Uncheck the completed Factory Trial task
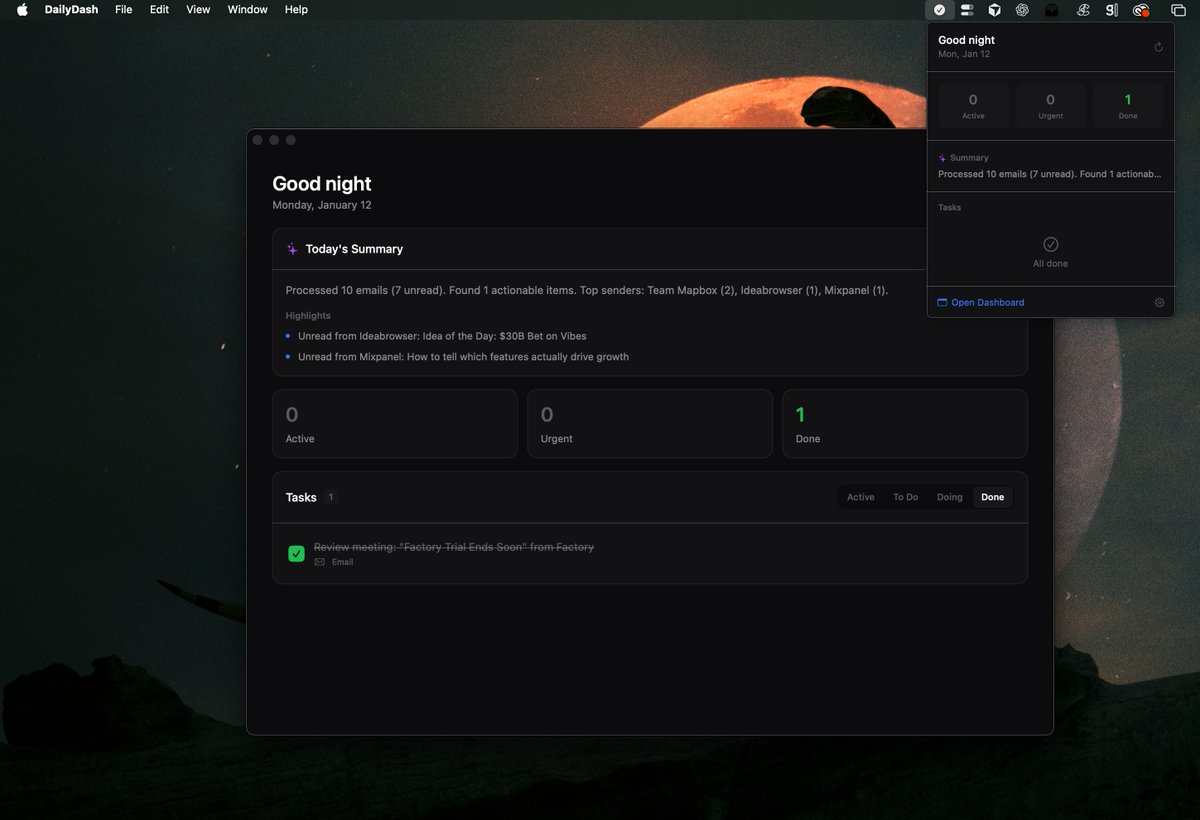1200x820 pixels. (x=296, y=553)
